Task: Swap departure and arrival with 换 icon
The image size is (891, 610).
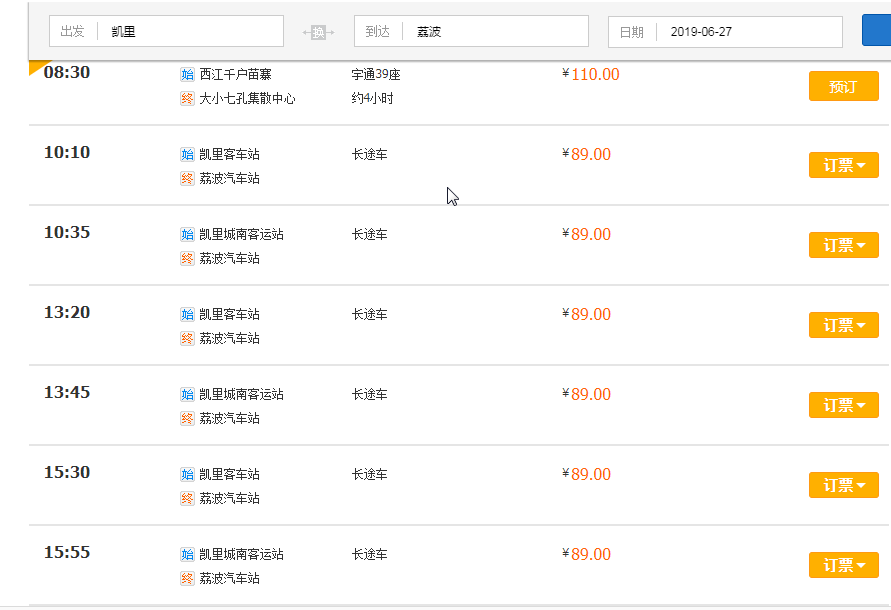Action: [x=318, y=32]
